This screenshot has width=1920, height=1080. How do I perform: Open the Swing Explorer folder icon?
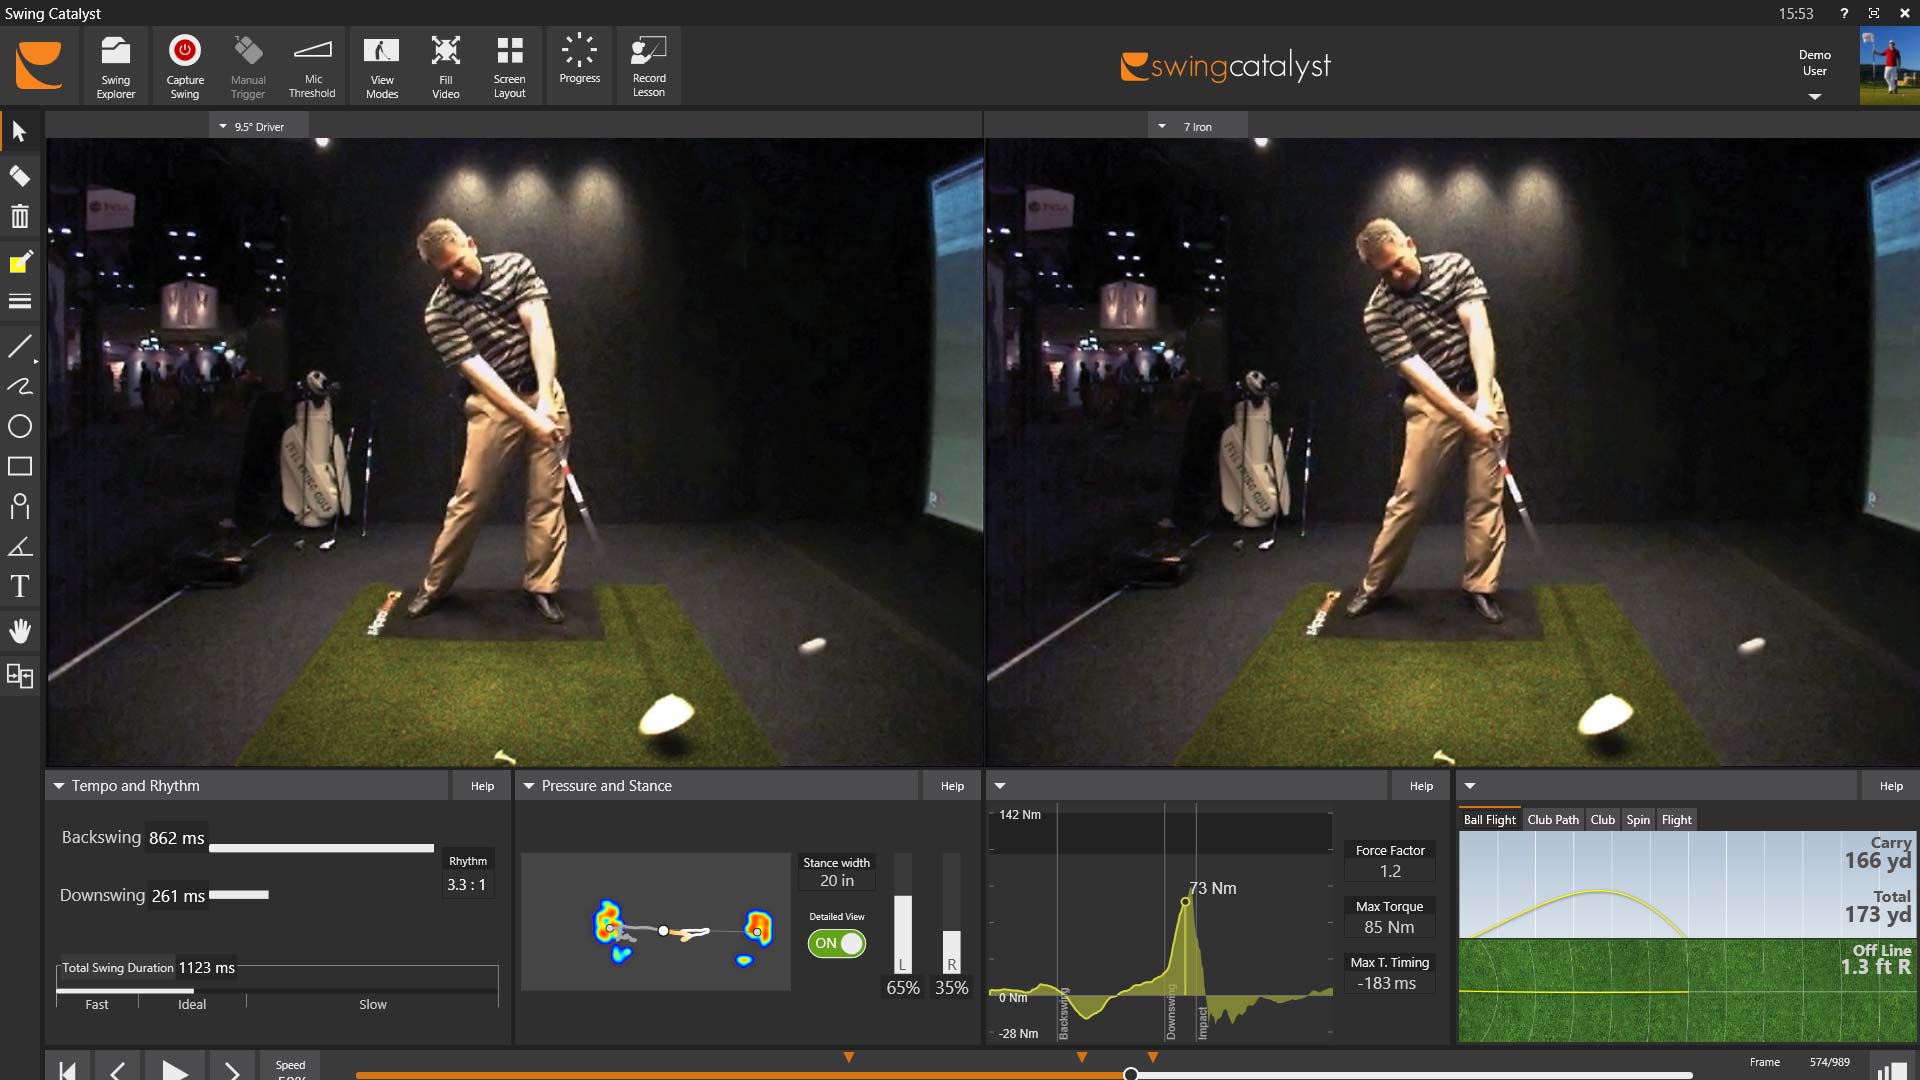click(116, 52)
